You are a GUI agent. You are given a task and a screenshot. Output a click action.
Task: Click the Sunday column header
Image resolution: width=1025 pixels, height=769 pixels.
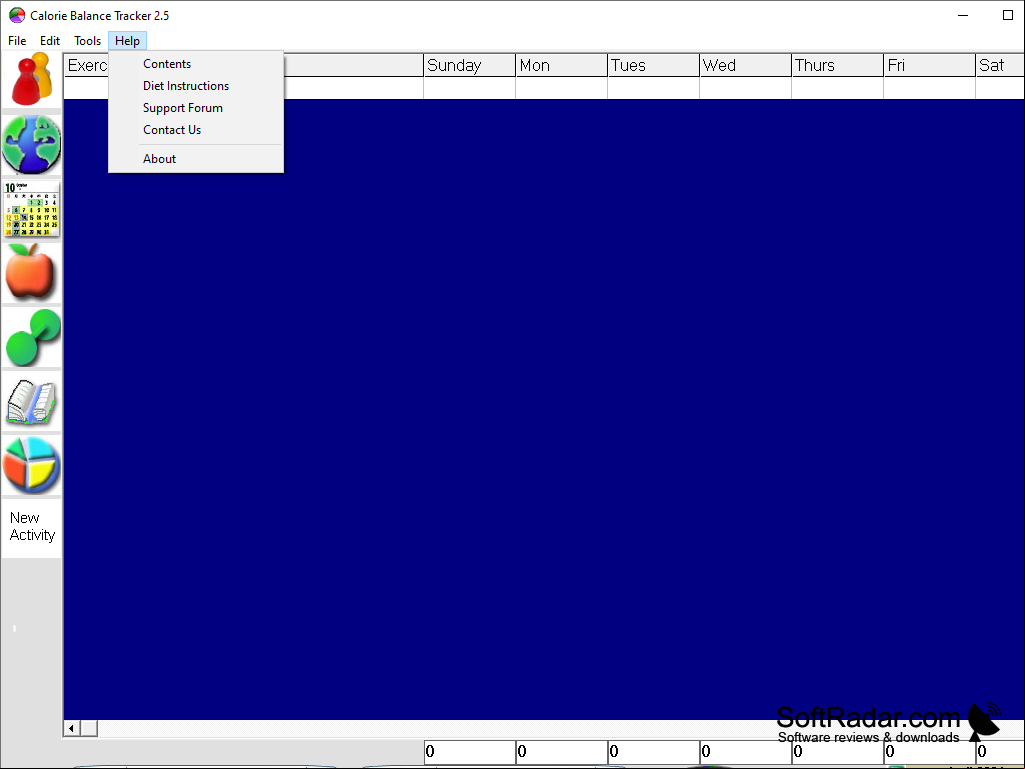click(x=469, y=65)
